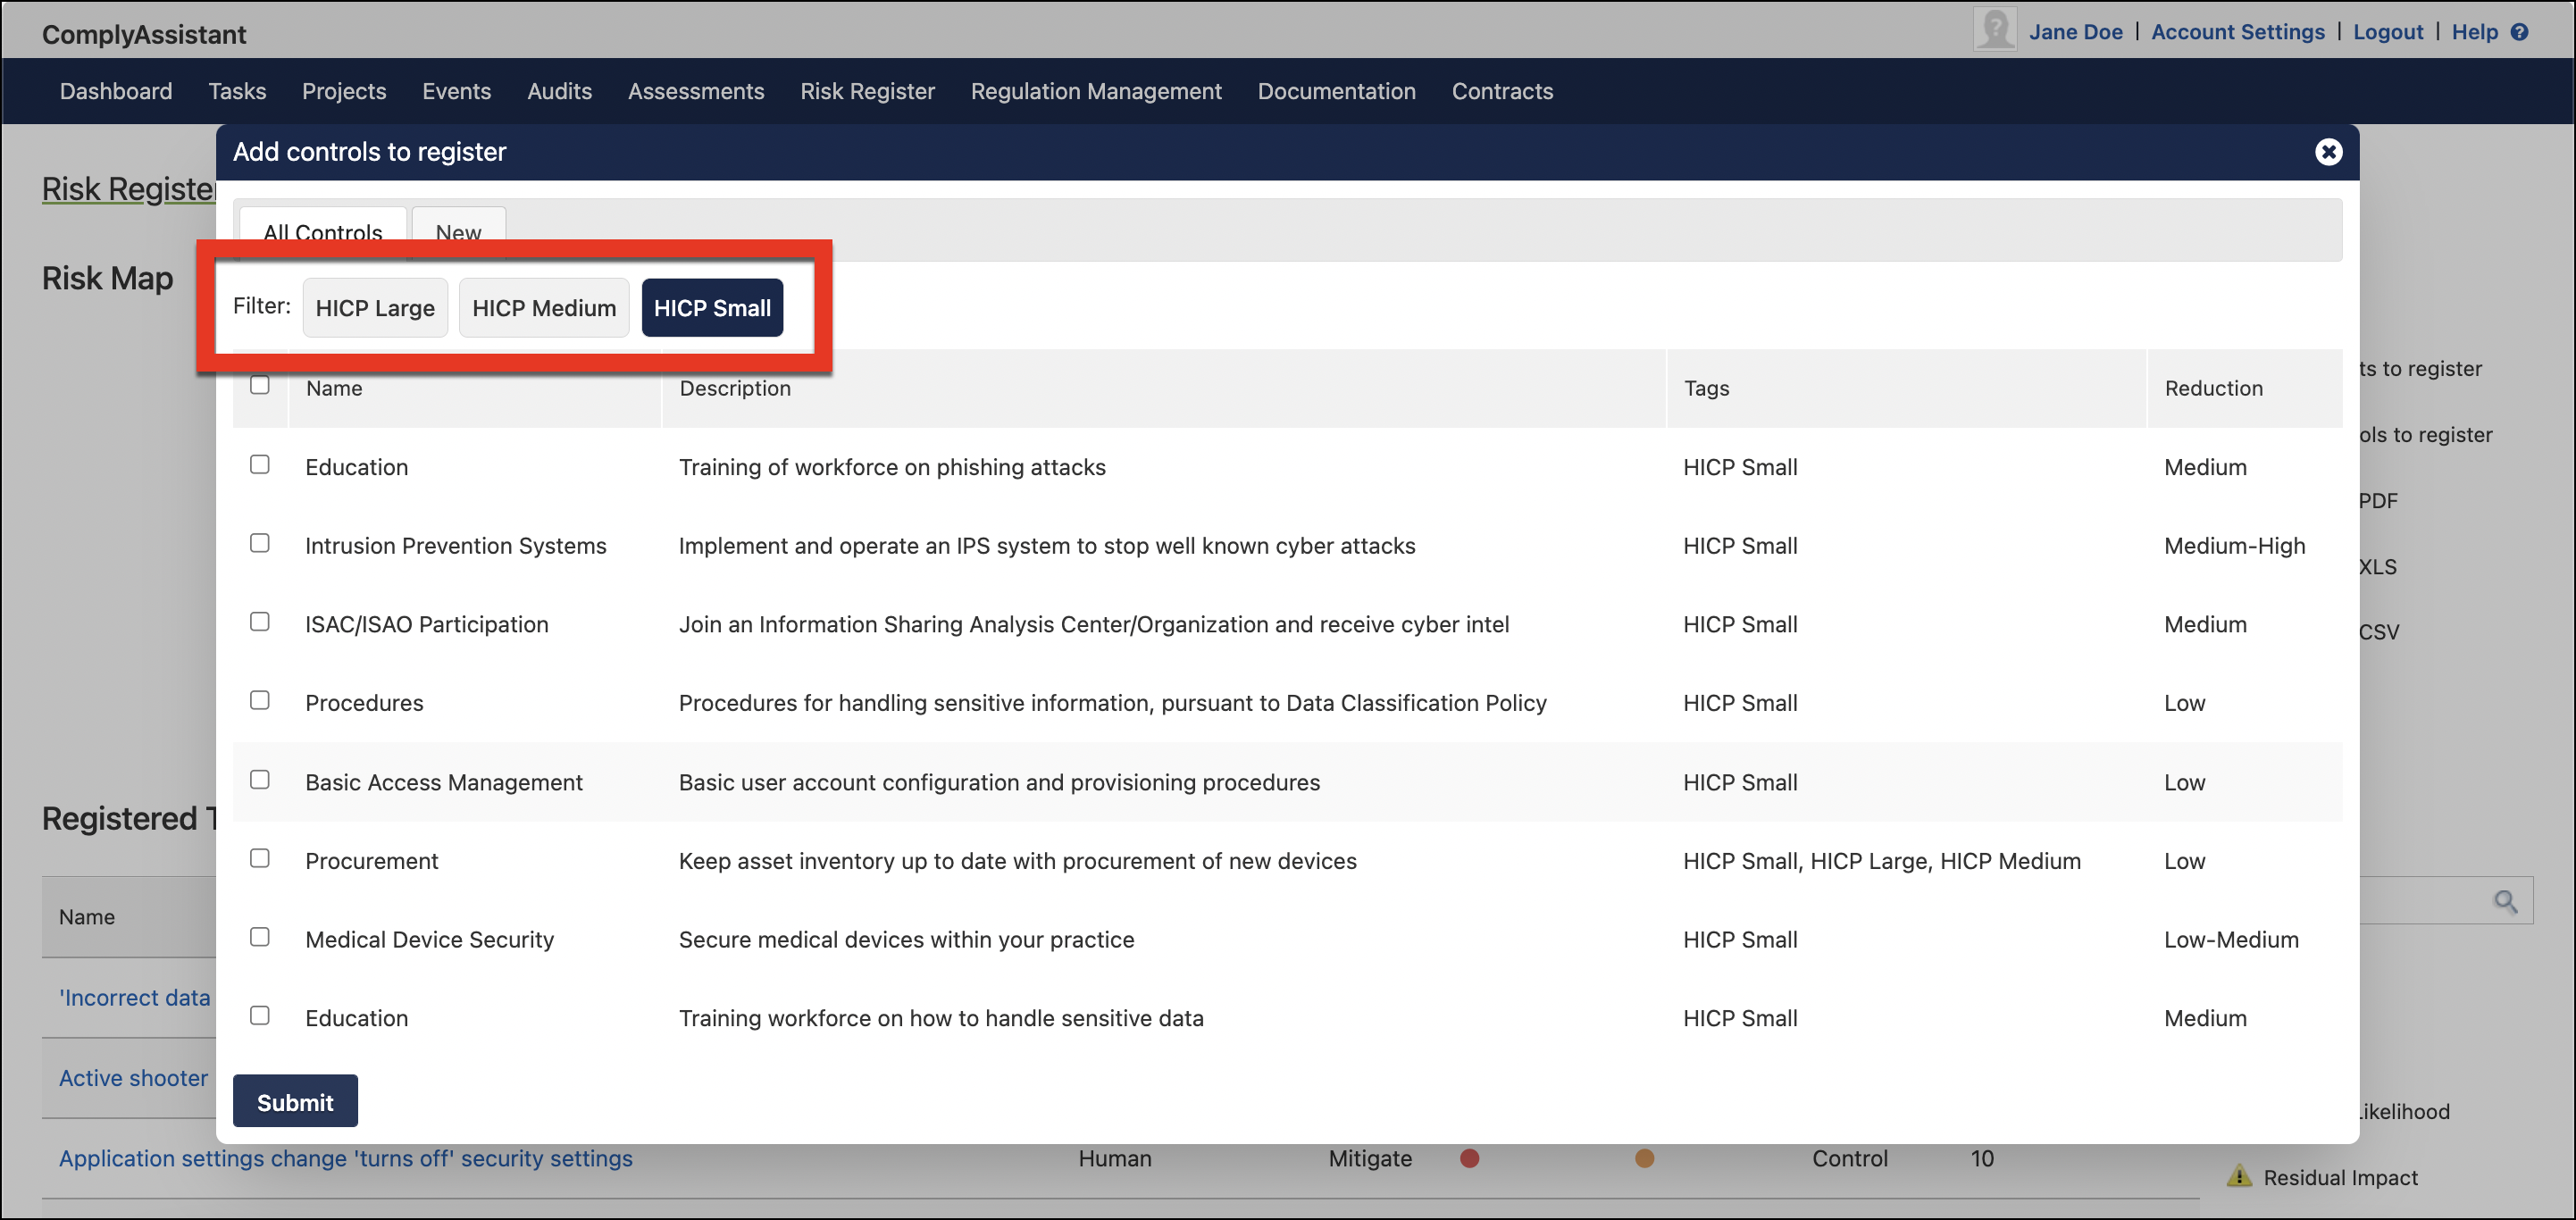Click the Medical Device Security name cell
2576x1220 pixels.
429,940
